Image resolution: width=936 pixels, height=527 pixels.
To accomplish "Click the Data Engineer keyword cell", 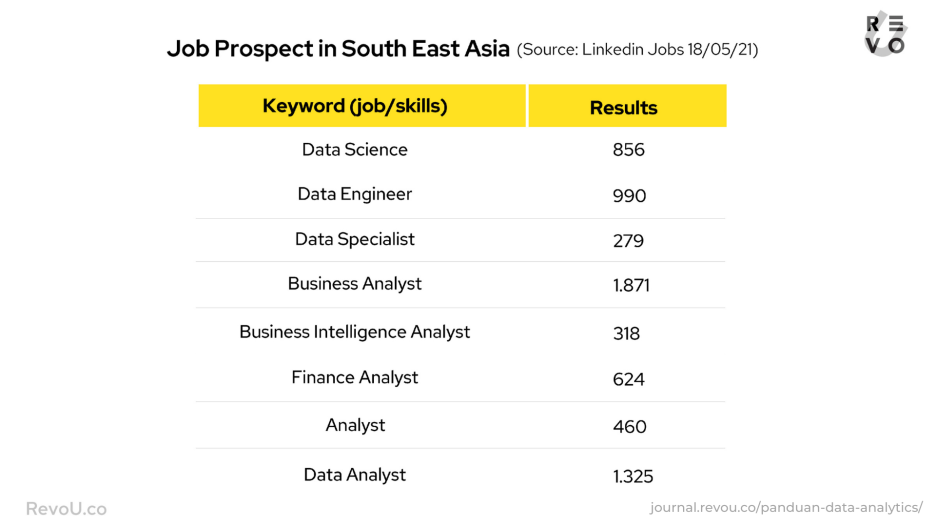I will (355, 194).
